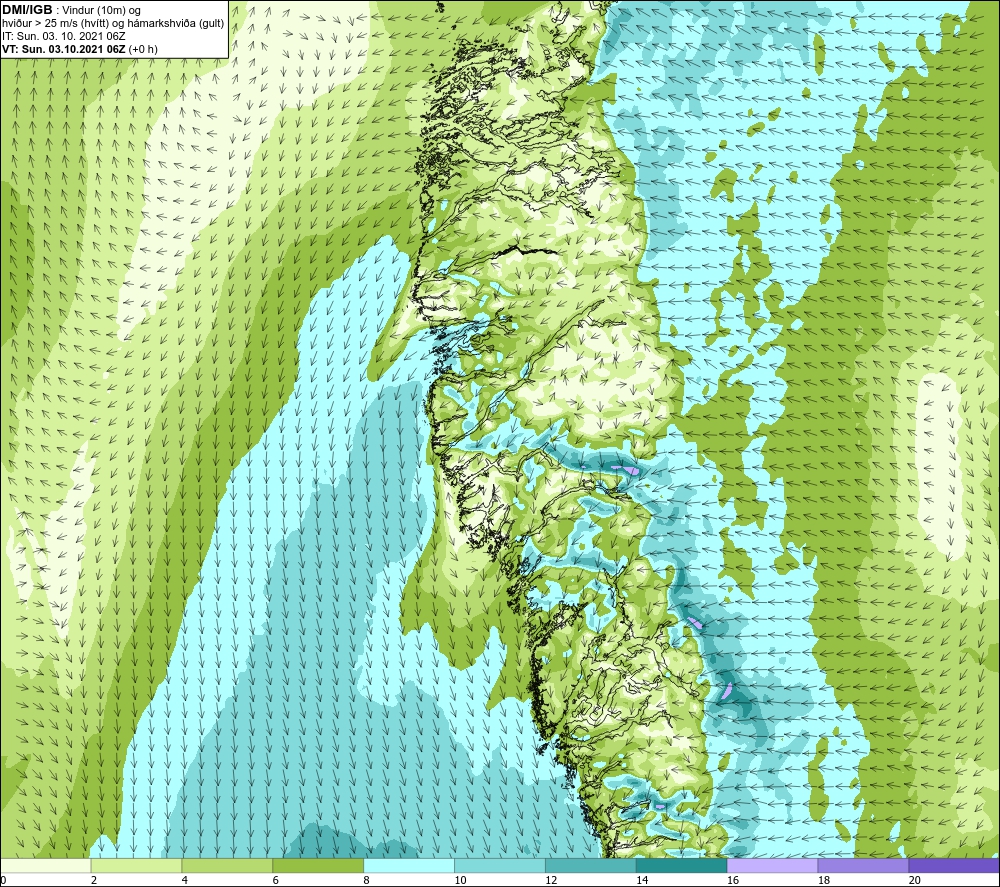The image size is (1000, 887).
Task: Click the 'IT: Sun. 03. 10. 2021 06Z' line
Action: pos(64,36)
